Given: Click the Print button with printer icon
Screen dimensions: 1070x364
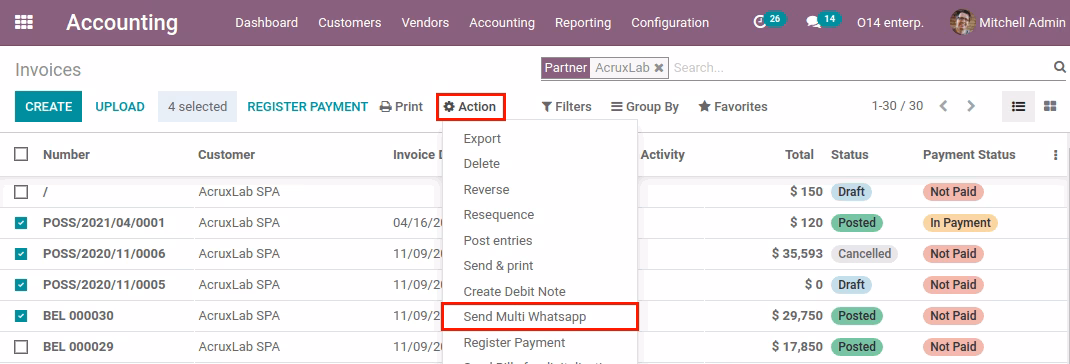Looking at the screenshot, I should click(401, 107).
